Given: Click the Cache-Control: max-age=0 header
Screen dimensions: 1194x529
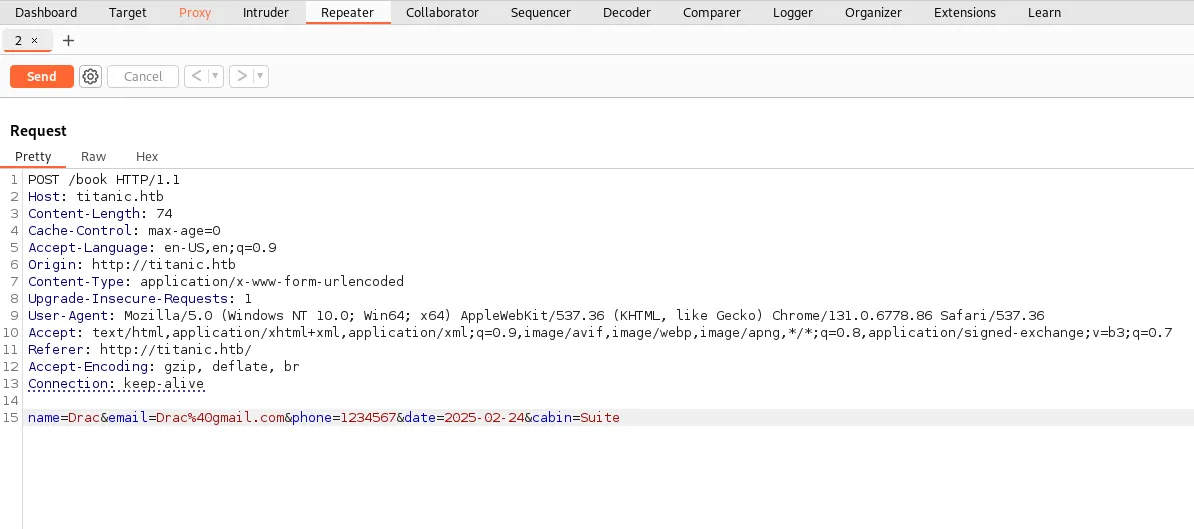Looking at the screenshot, I should point(124,231).
